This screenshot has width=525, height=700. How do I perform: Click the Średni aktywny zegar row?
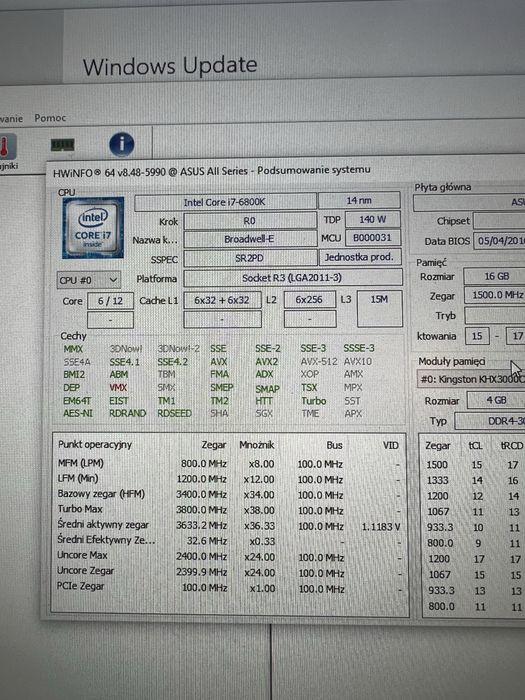click(x=229, y=525)
